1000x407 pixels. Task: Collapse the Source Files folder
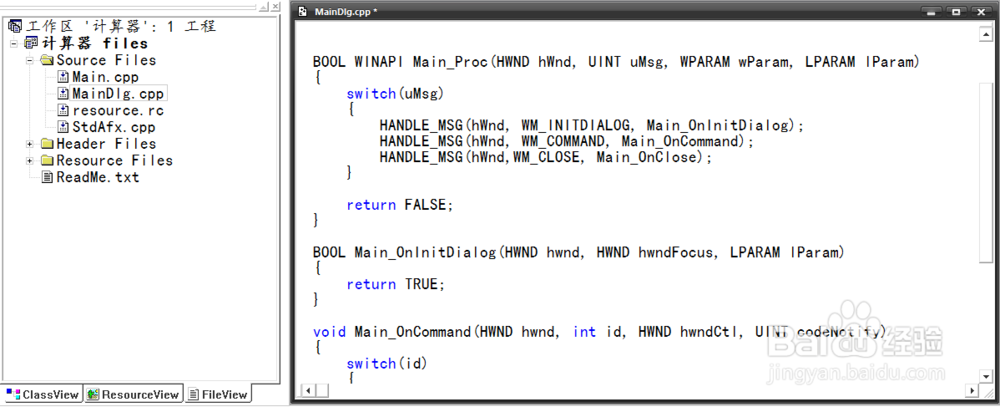29,61
